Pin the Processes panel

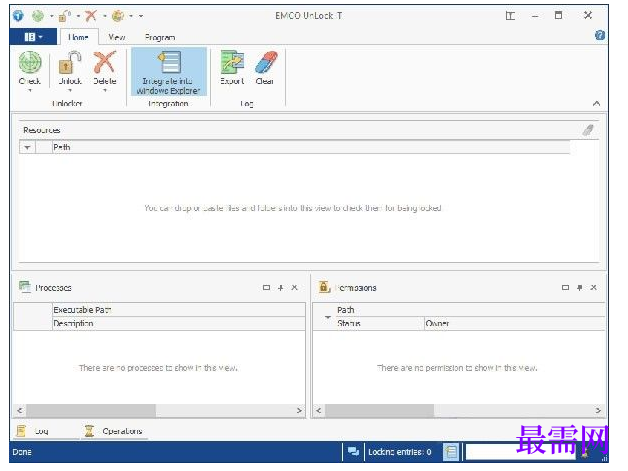[281, 288]
